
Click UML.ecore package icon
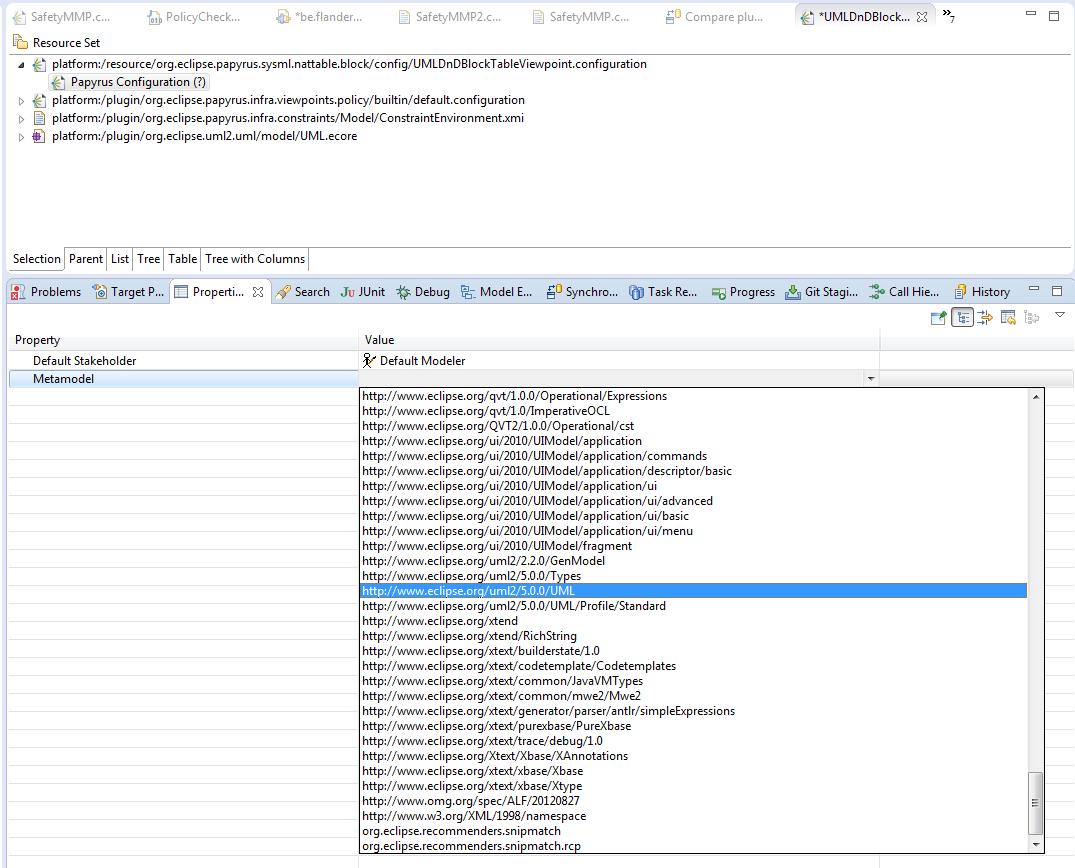[x=39, y=136]
